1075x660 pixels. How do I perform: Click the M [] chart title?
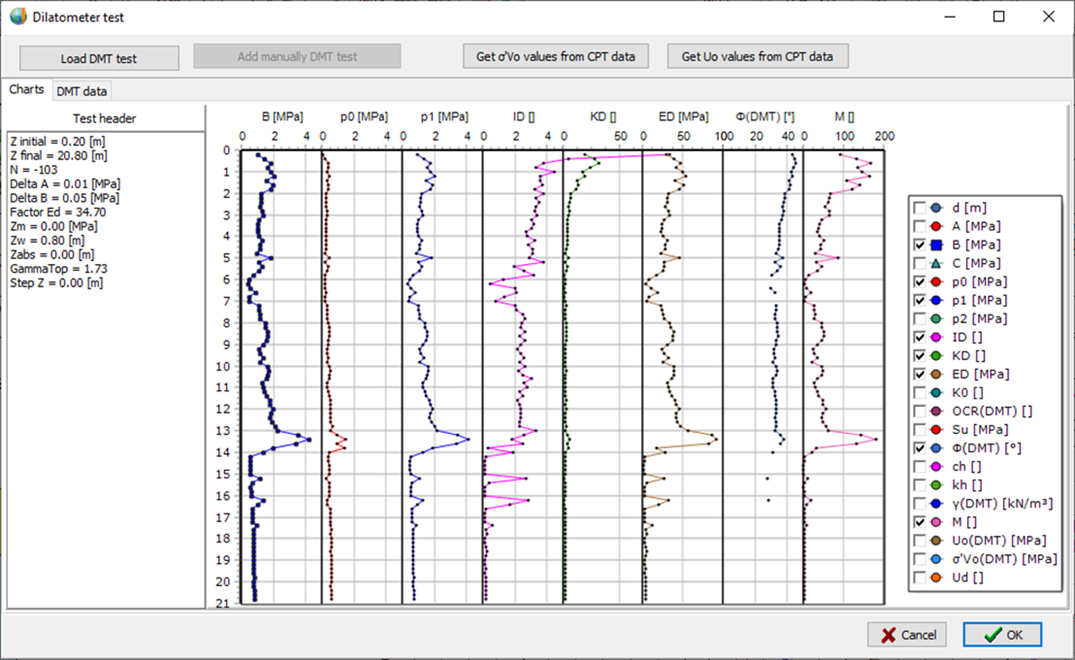click(845, 117)
